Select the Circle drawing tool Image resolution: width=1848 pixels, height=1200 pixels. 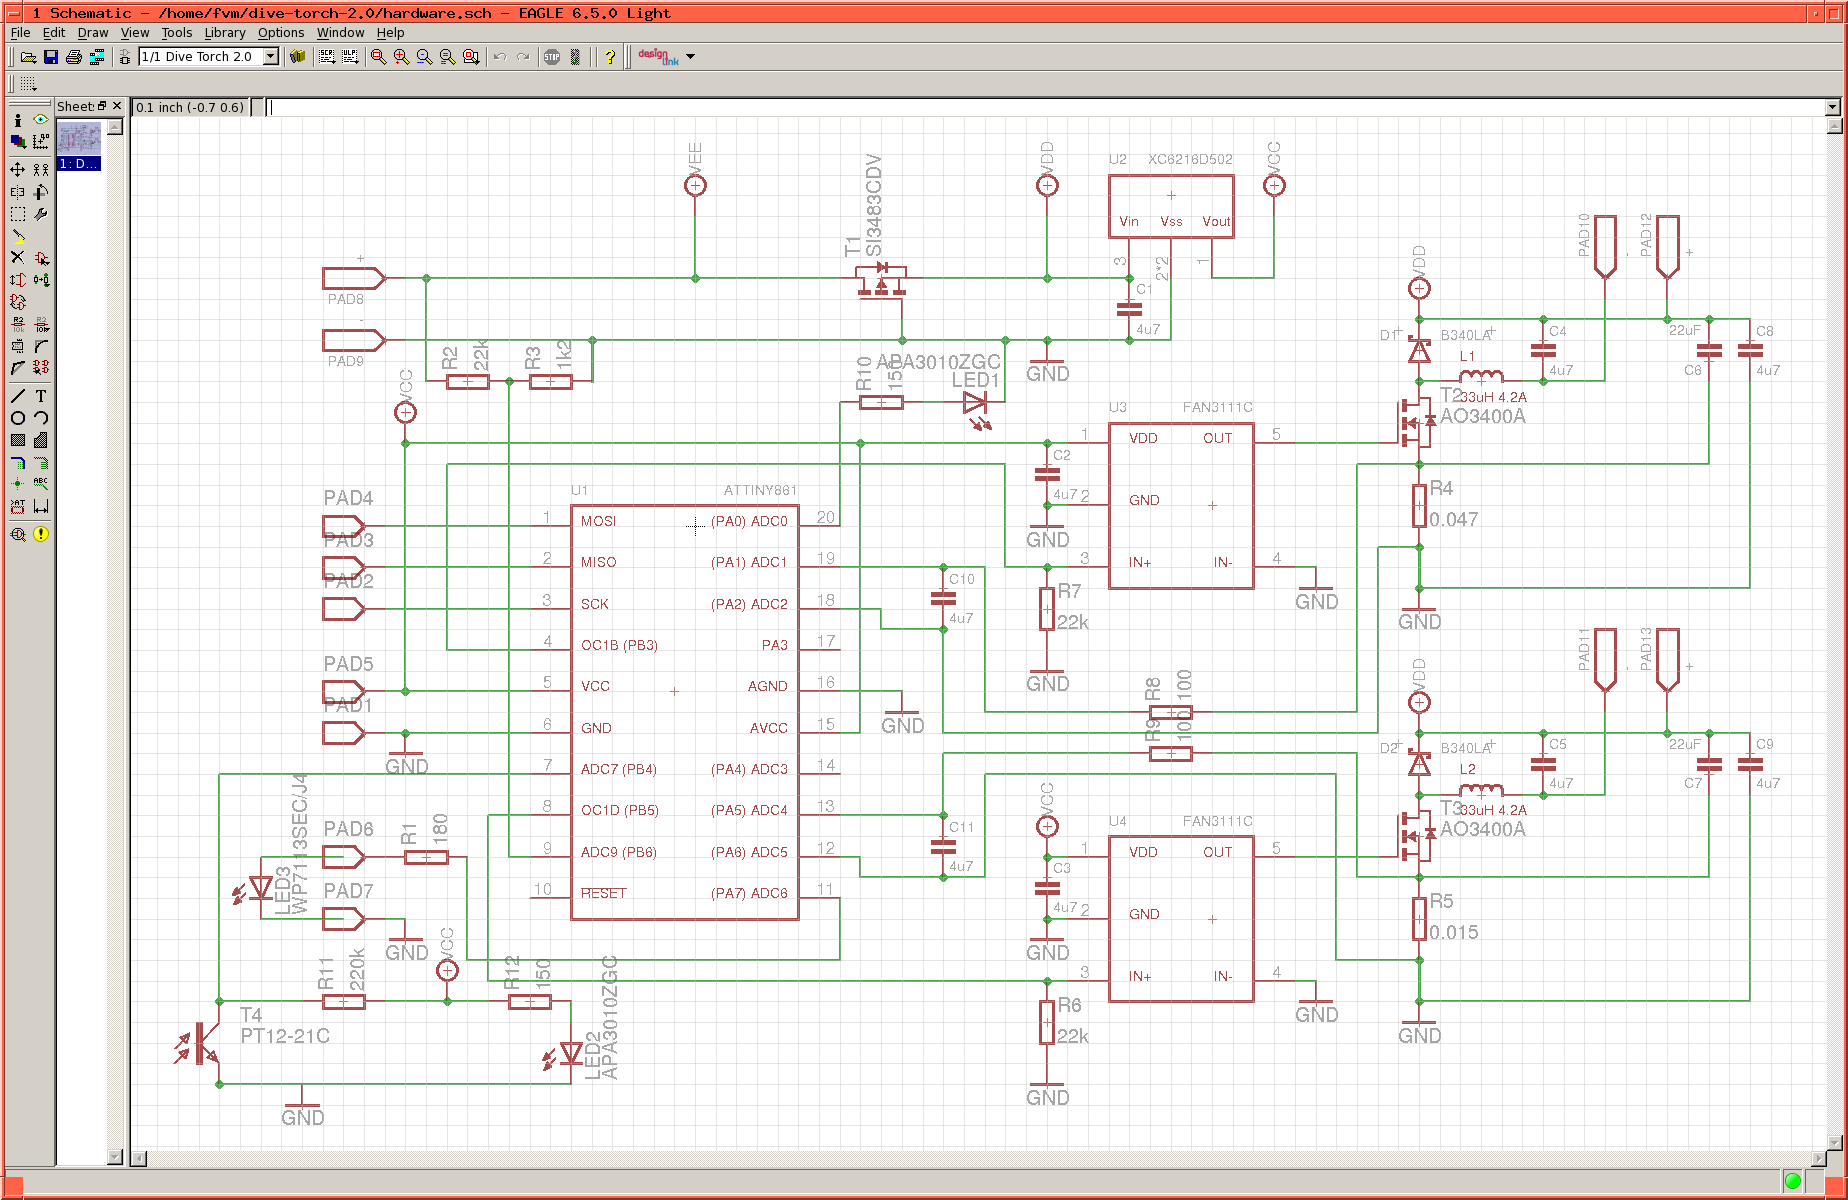[18, 418]
